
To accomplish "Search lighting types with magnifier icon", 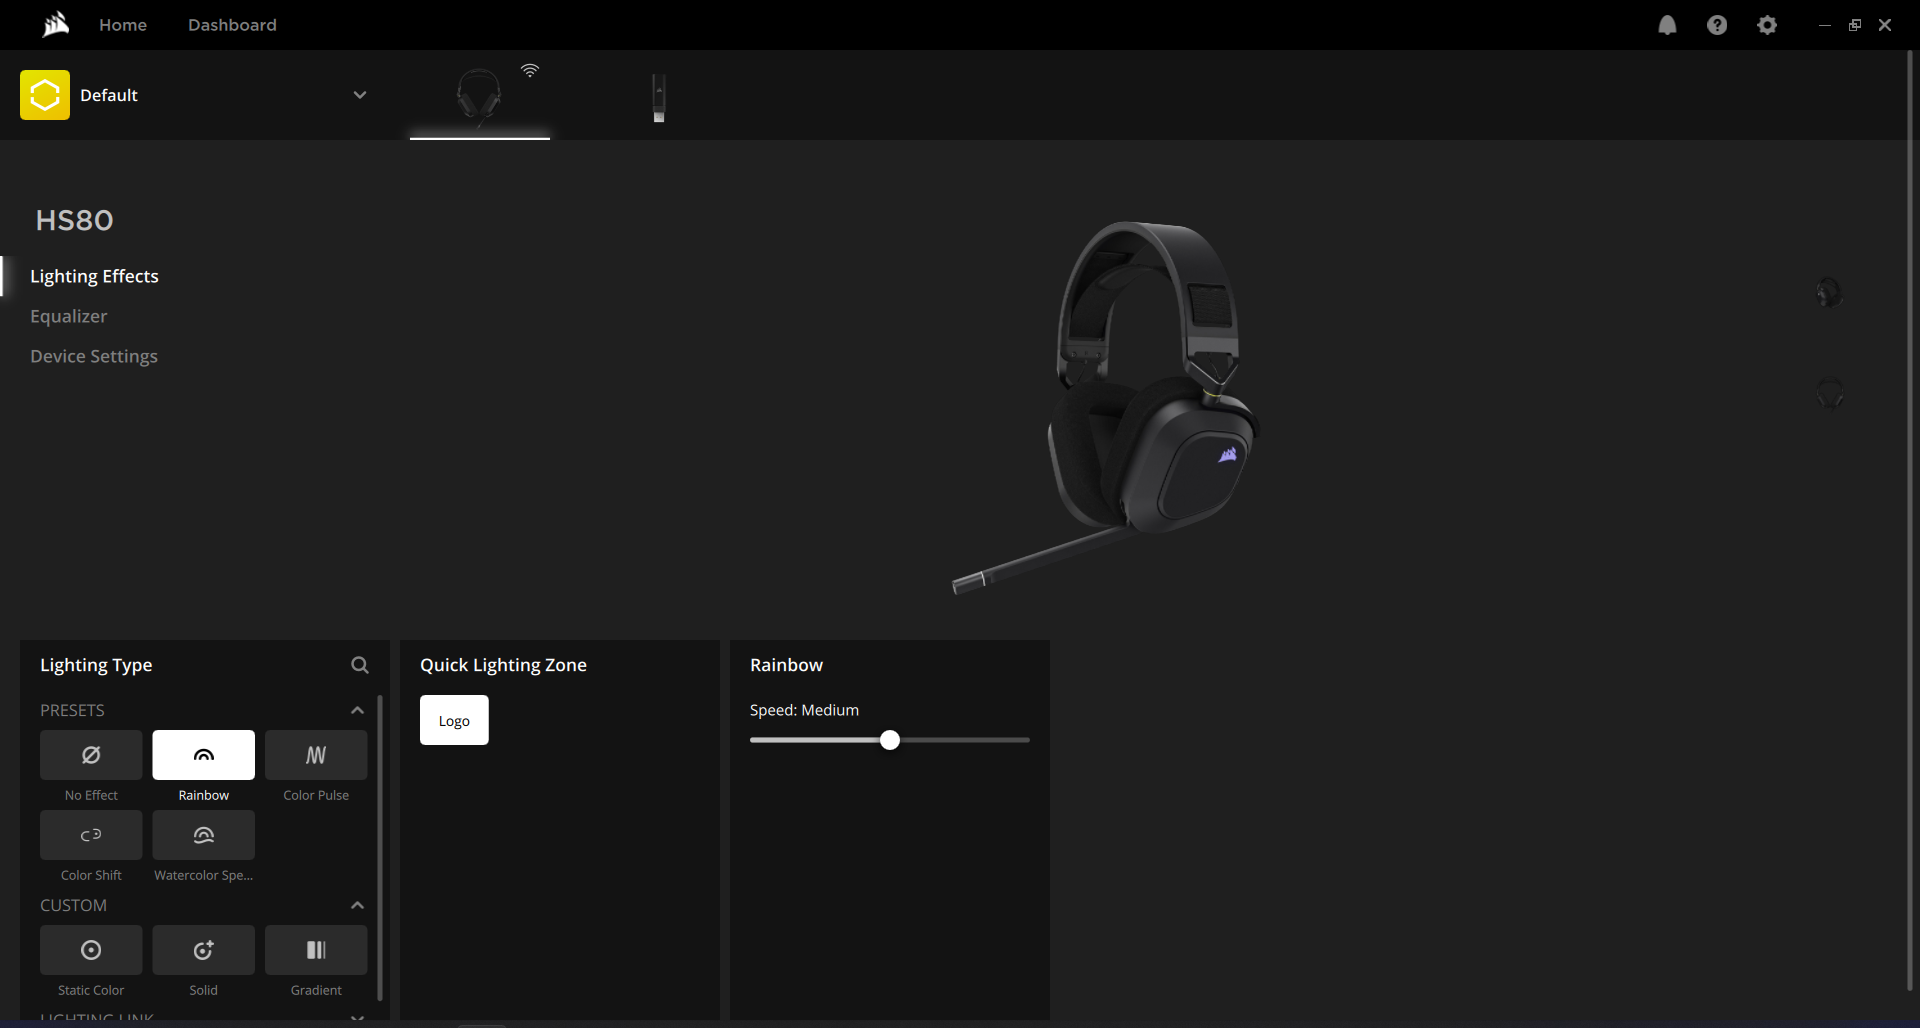I will click(x=360, y=665).
